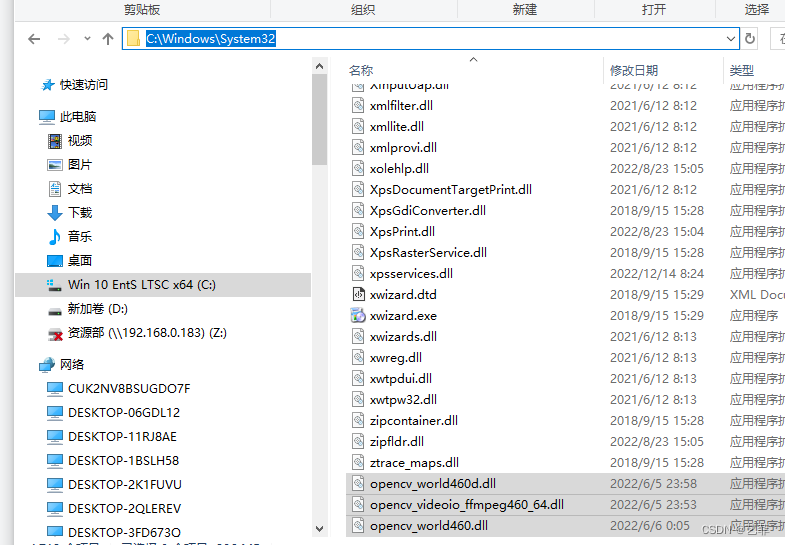Expand the 快速访问 quick access section
785x545 pixels.
click(x=83, y=85)
